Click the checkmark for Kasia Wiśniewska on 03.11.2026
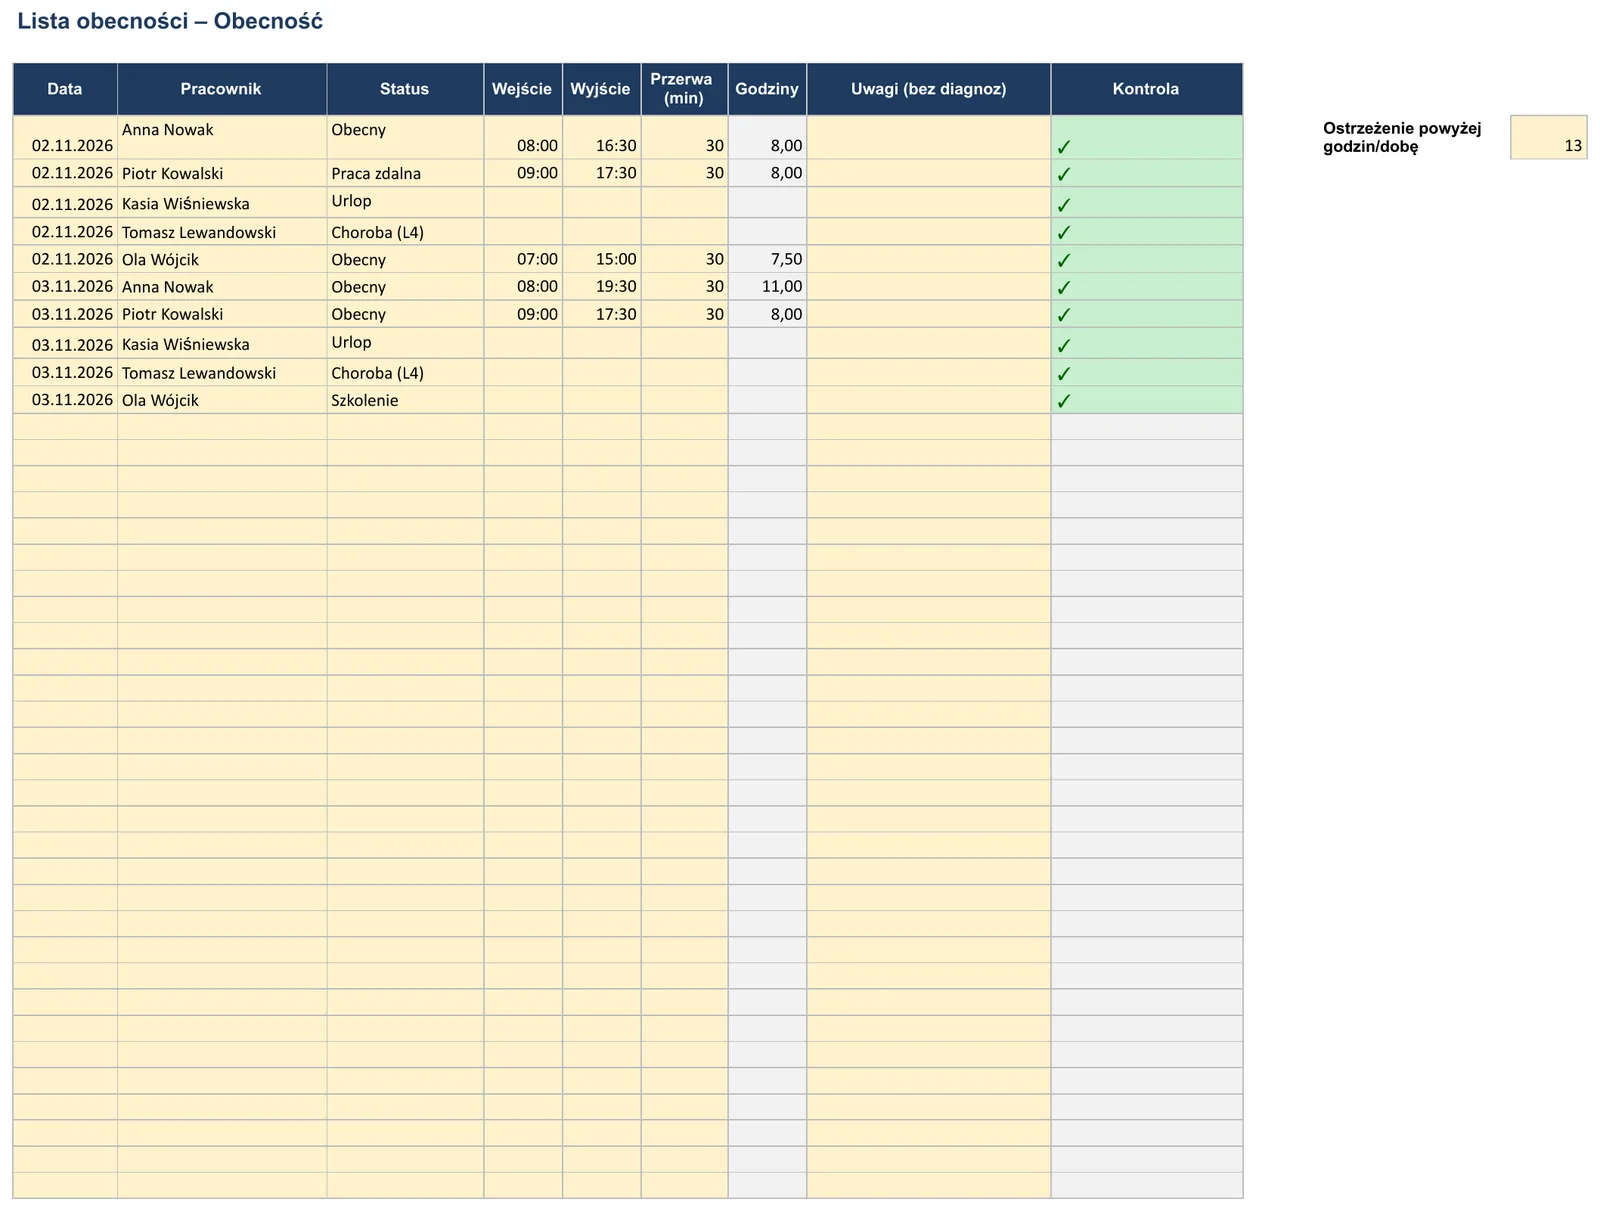The width and height of the screenshot is (1600, 1211). pyautogui.click(x=1064, y=346)
